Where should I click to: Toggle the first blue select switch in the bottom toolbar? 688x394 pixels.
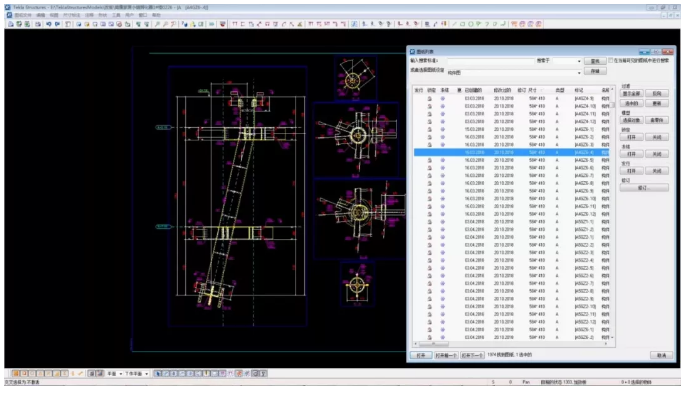pyautogui.click(x=158, y=373)
